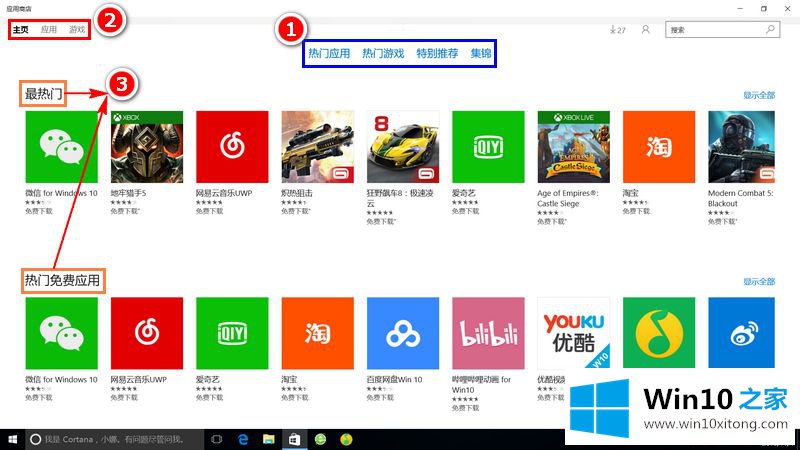Switch to the 主页 tab
Screen dimensions: 800x450
20,30
